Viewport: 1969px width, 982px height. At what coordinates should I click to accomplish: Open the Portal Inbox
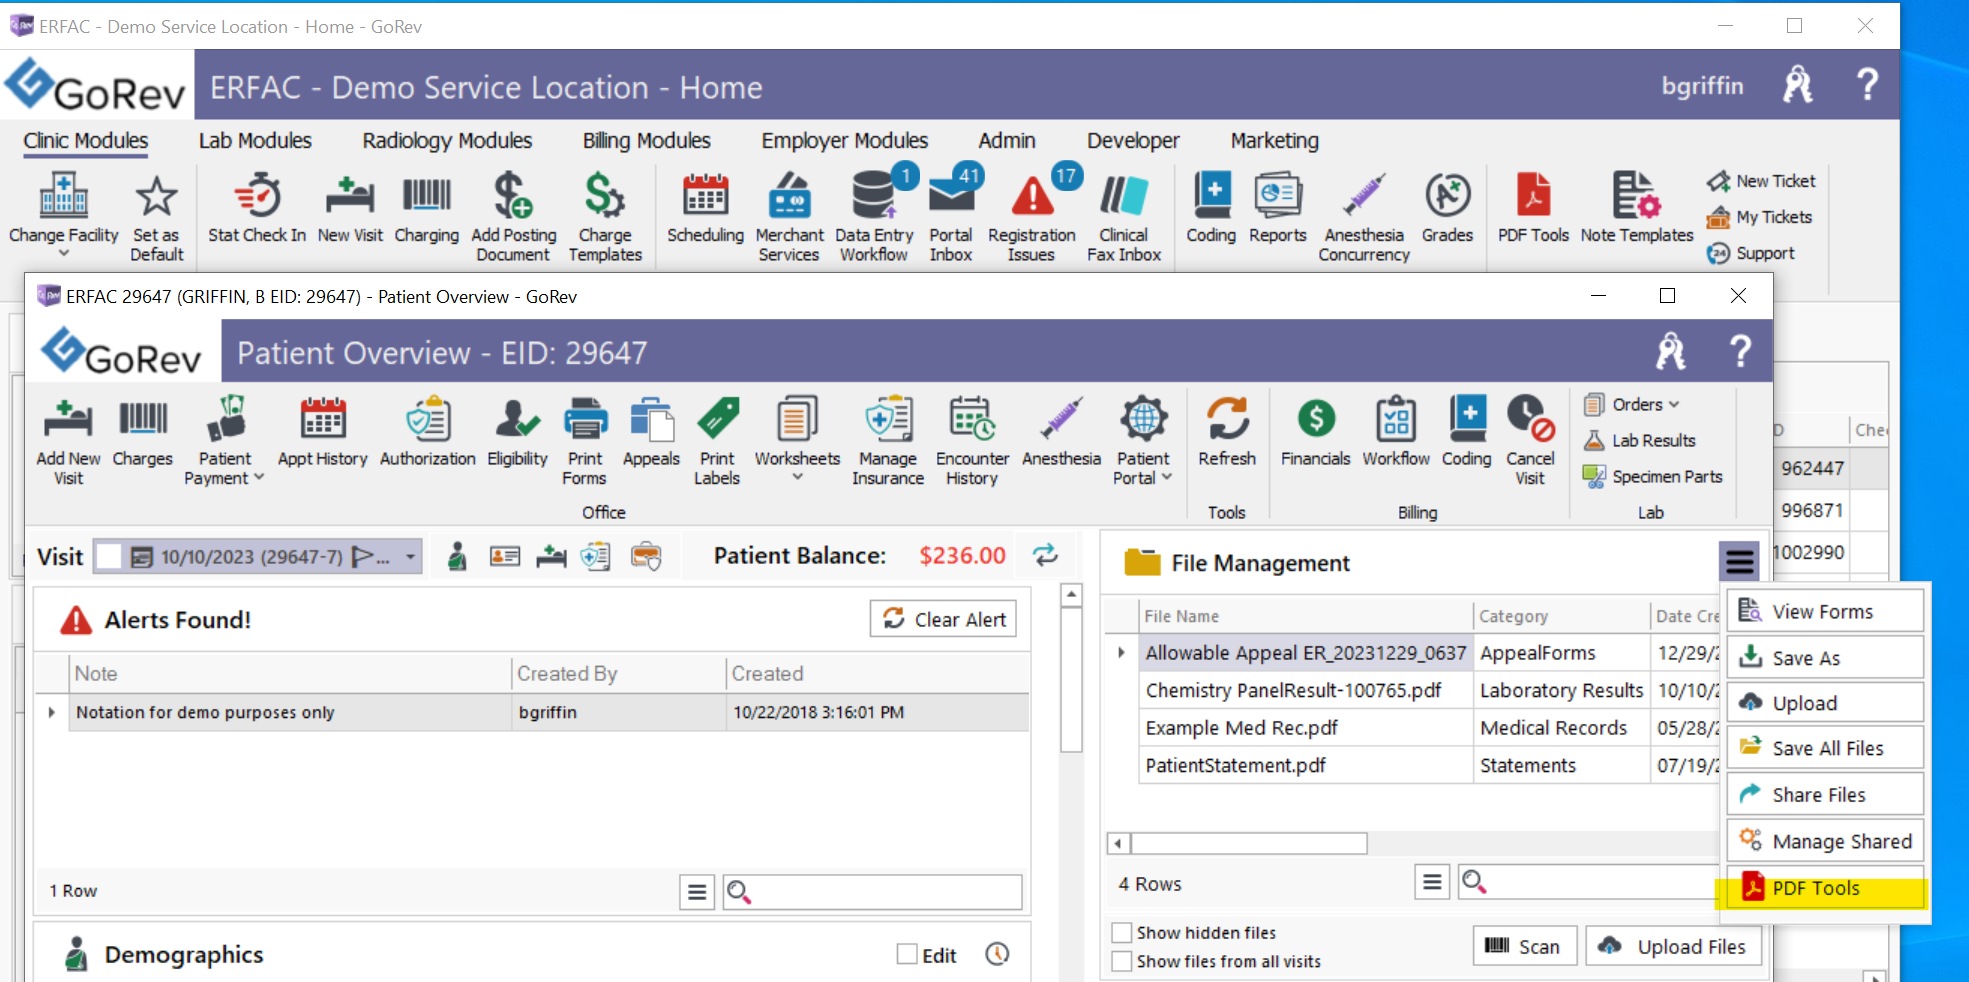951,217
